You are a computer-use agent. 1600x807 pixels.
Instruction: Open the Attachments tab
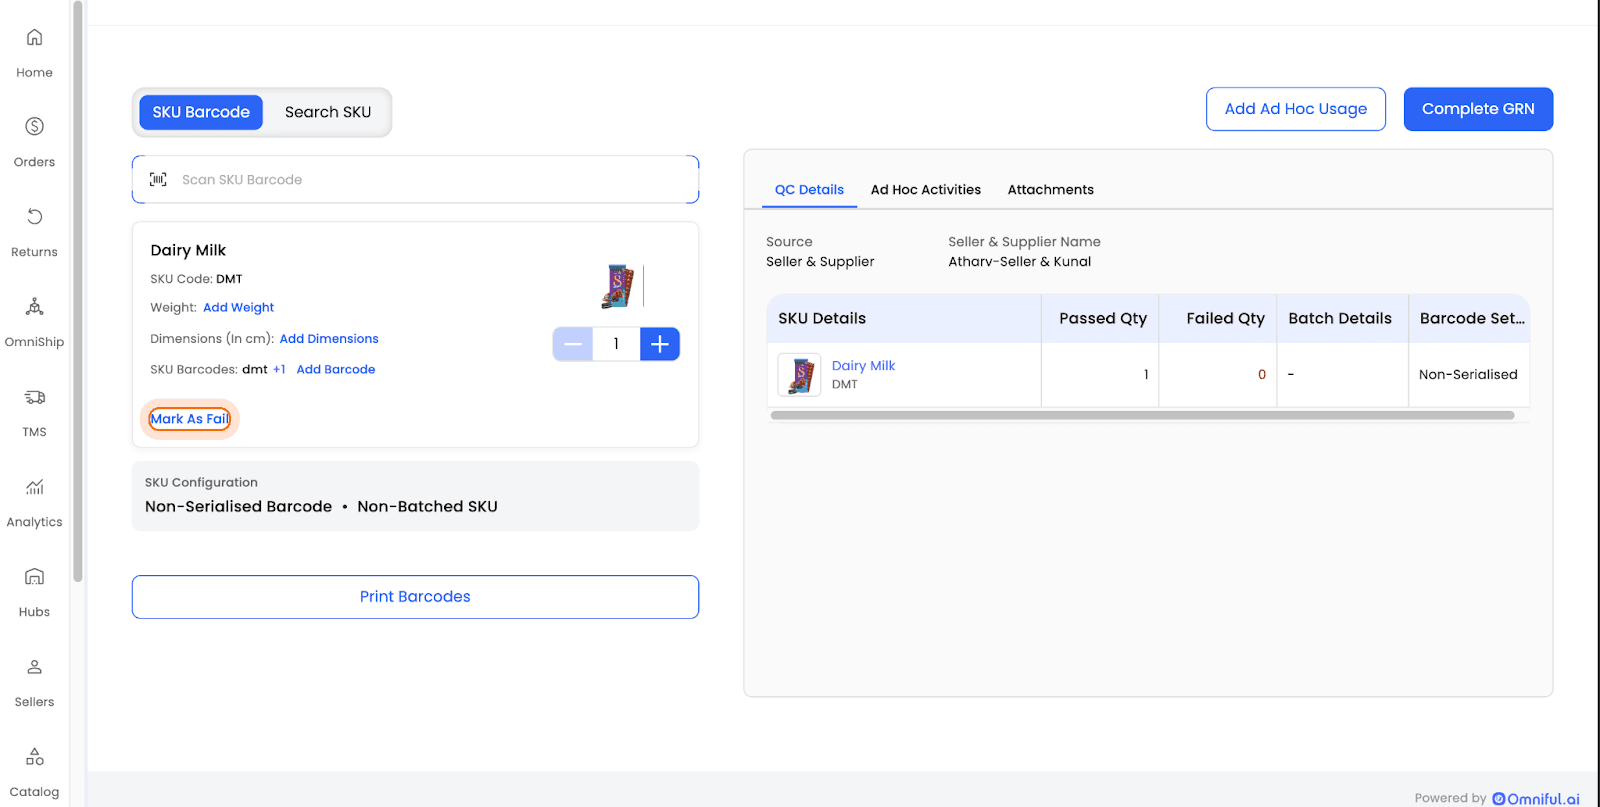1050,190
